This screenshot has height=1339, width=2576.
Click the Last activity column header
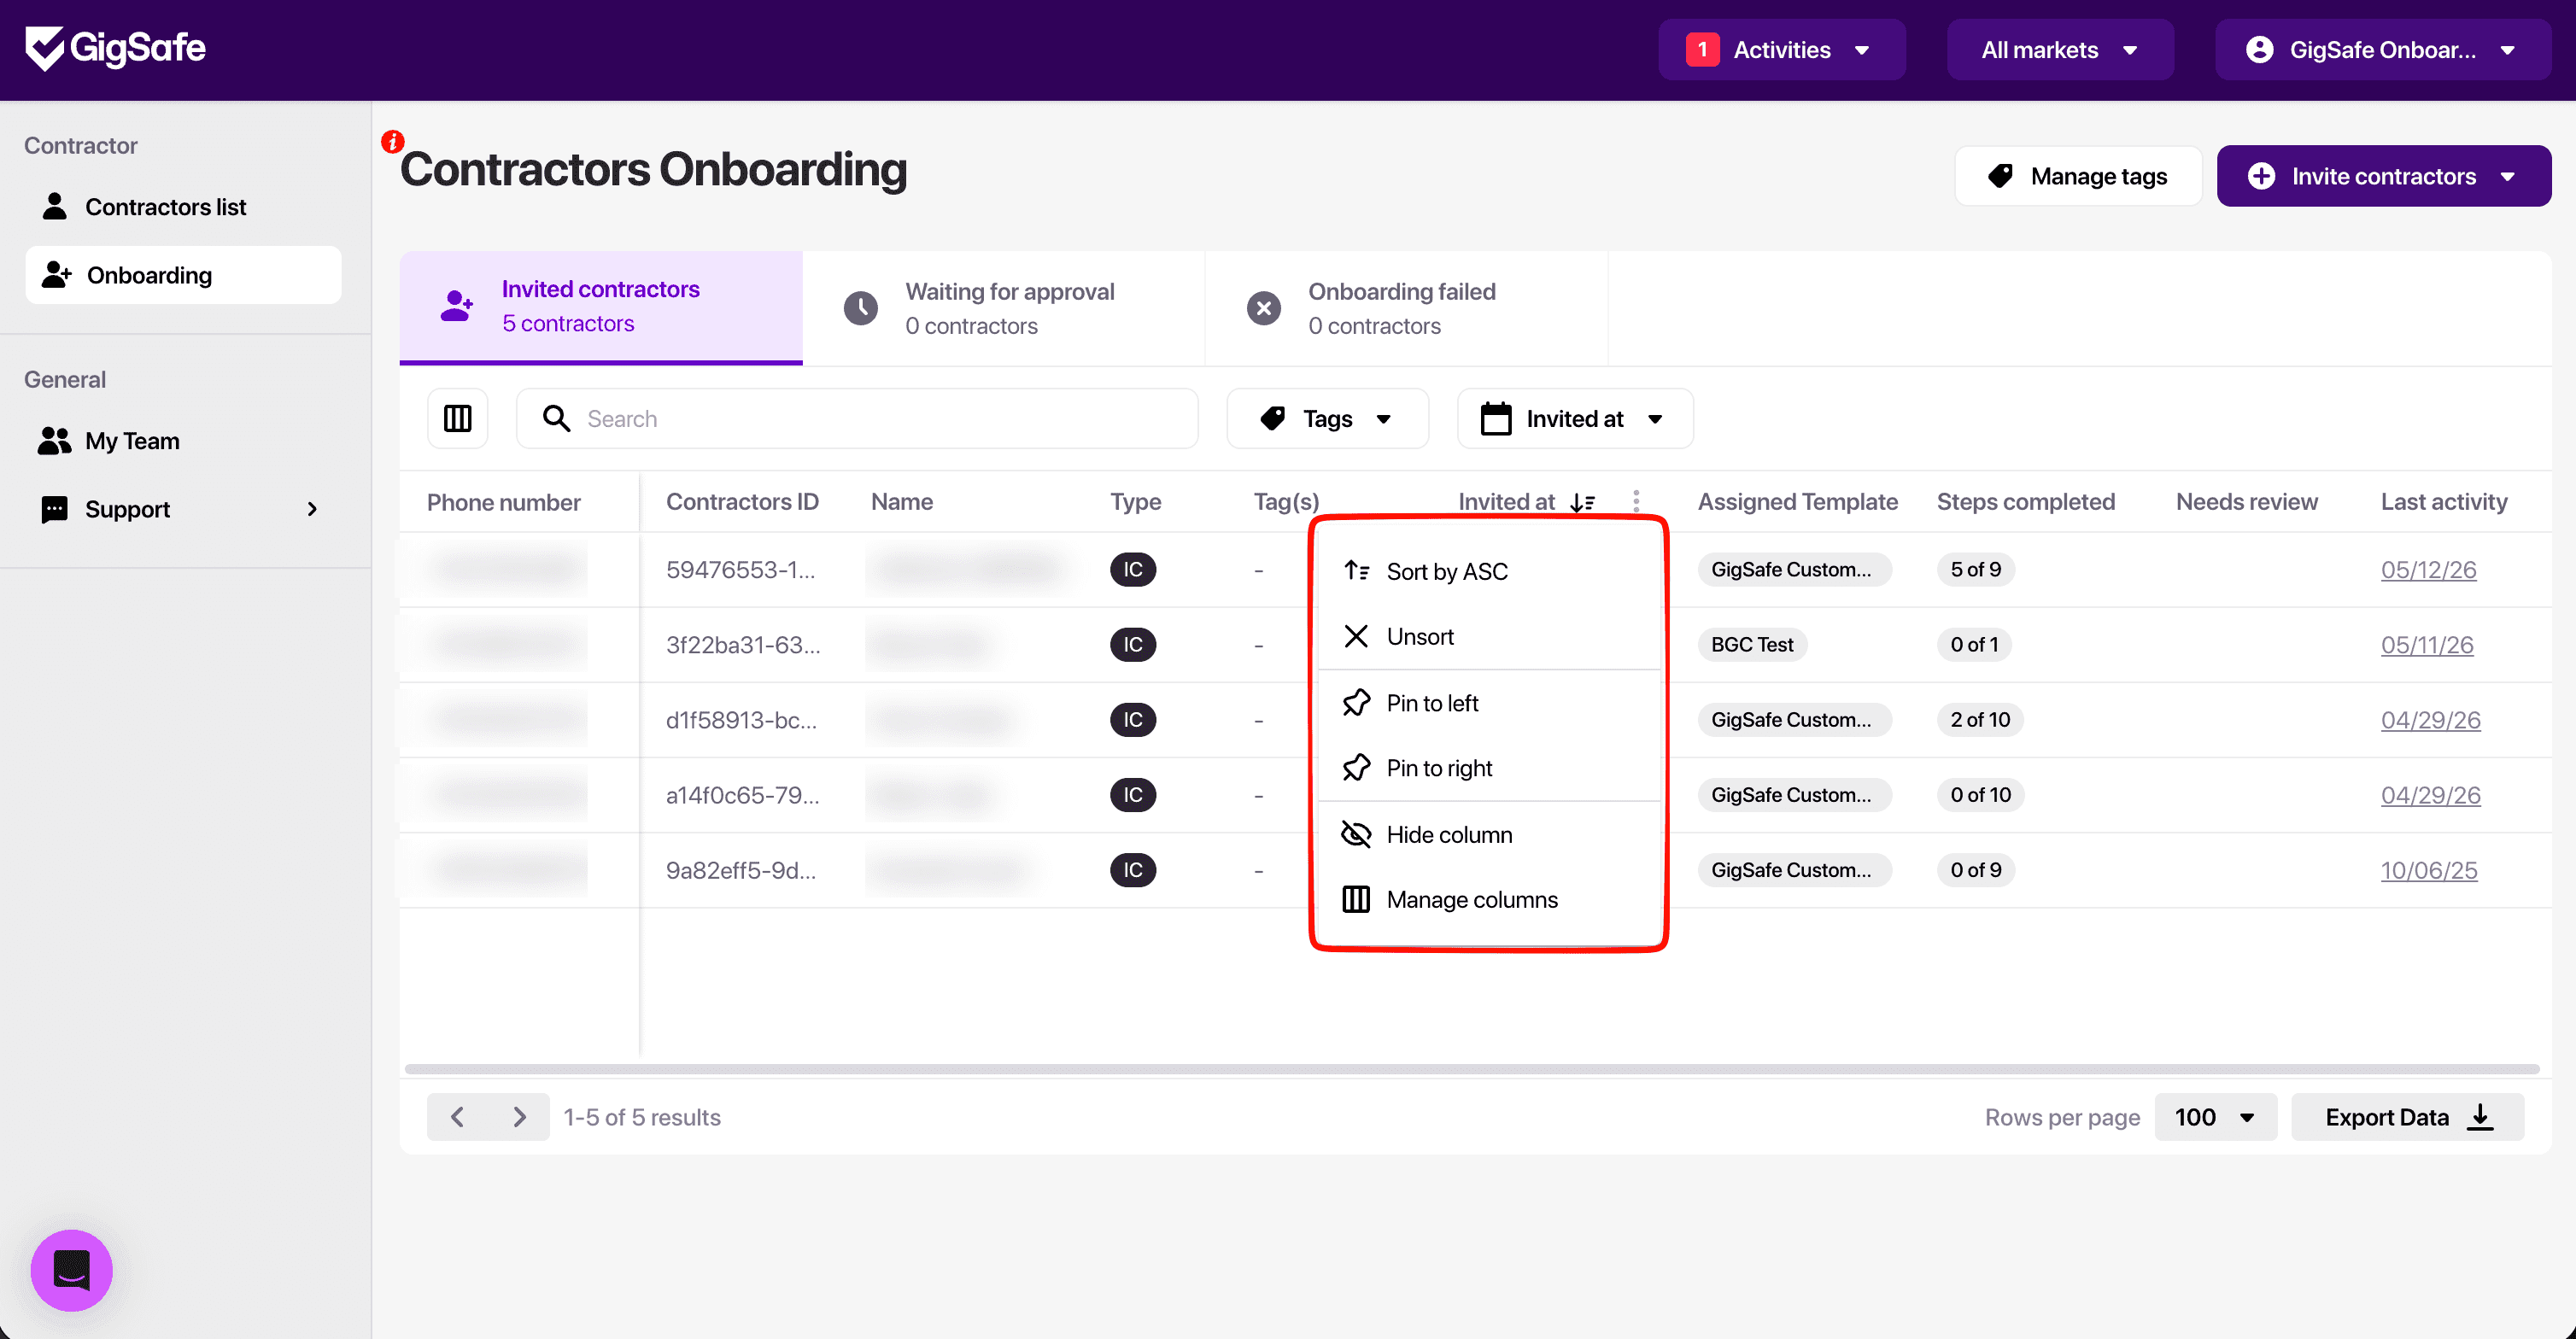pyautogui.click(x=2444, y=502)
